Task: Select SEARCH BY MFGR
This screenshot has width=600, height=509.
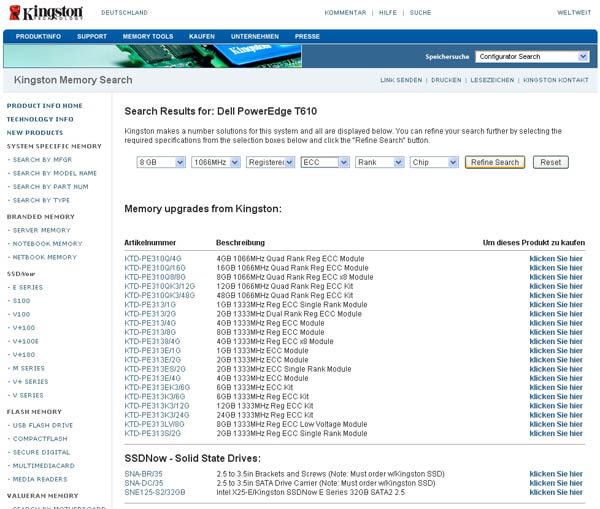Action: (x=42, y=160)
